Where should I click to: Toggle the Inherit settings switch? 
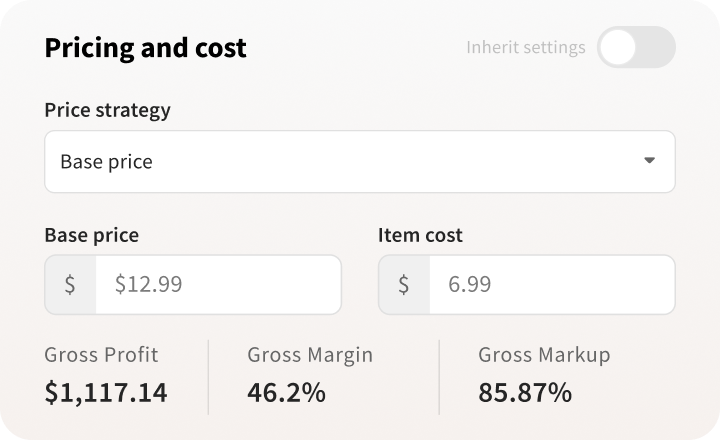tap(636, 47)
